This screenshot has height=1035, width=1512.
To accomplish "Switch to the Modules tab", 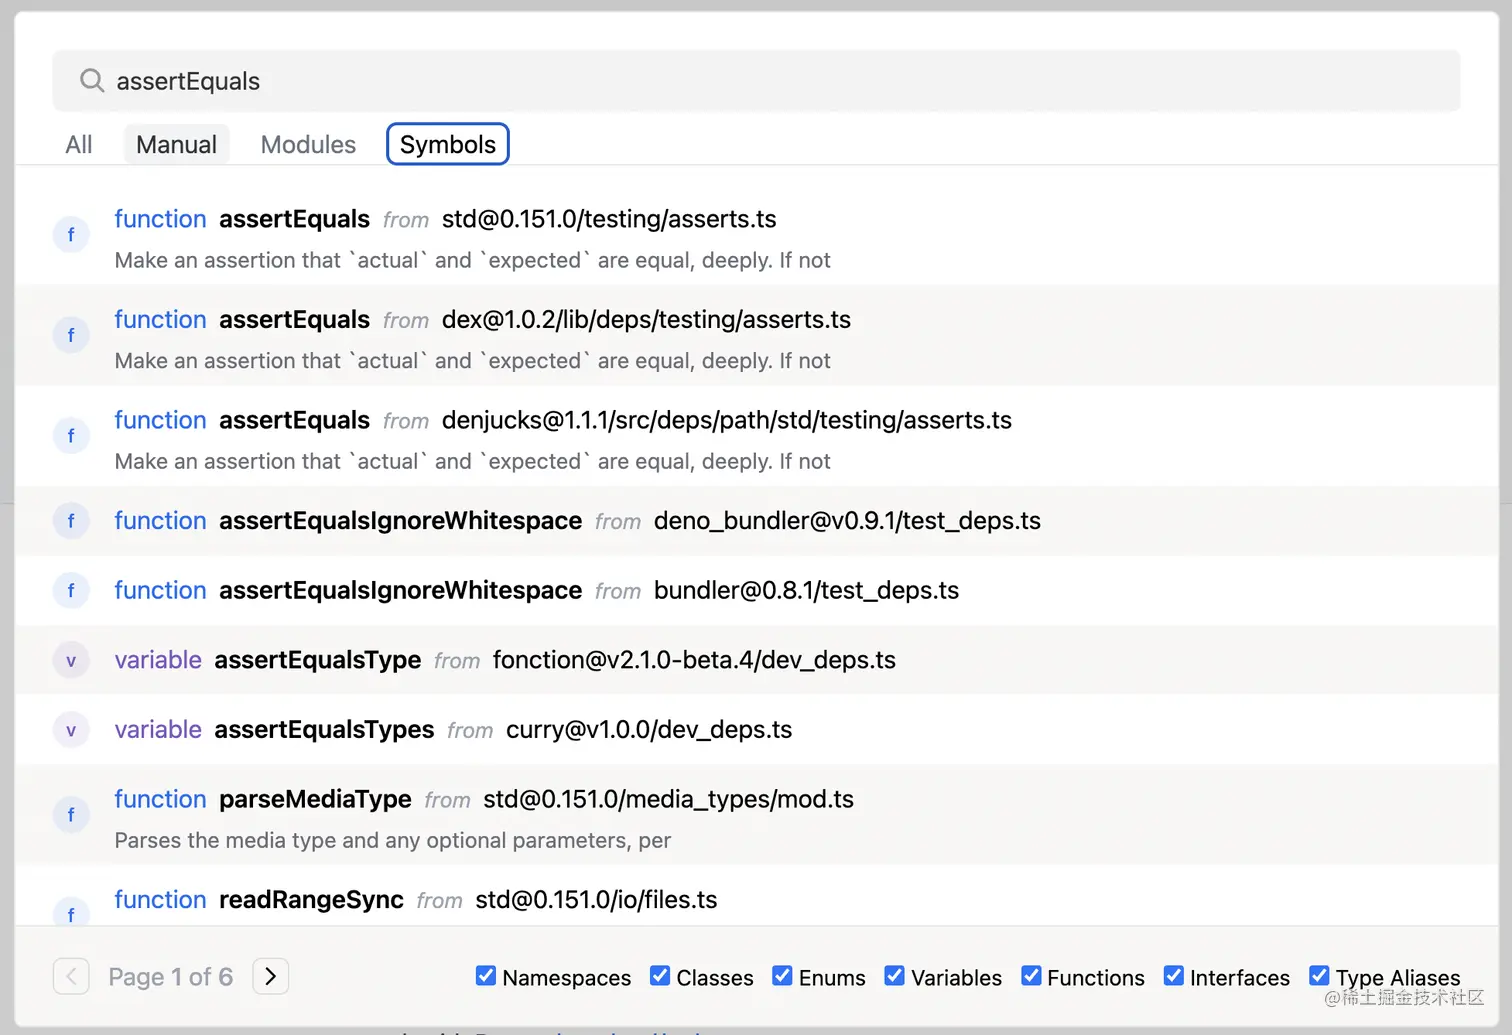I will [308, 144].
